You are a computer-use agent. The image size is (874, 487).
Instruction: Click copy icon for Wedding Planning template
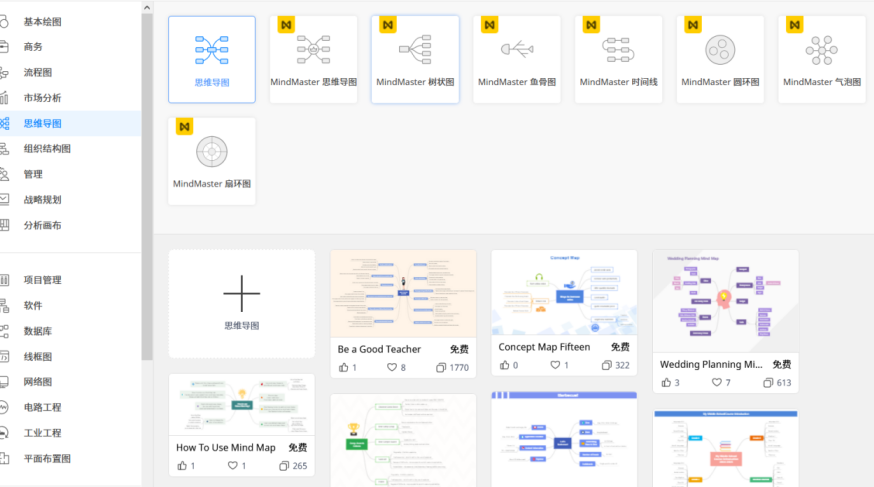point(768,383)
